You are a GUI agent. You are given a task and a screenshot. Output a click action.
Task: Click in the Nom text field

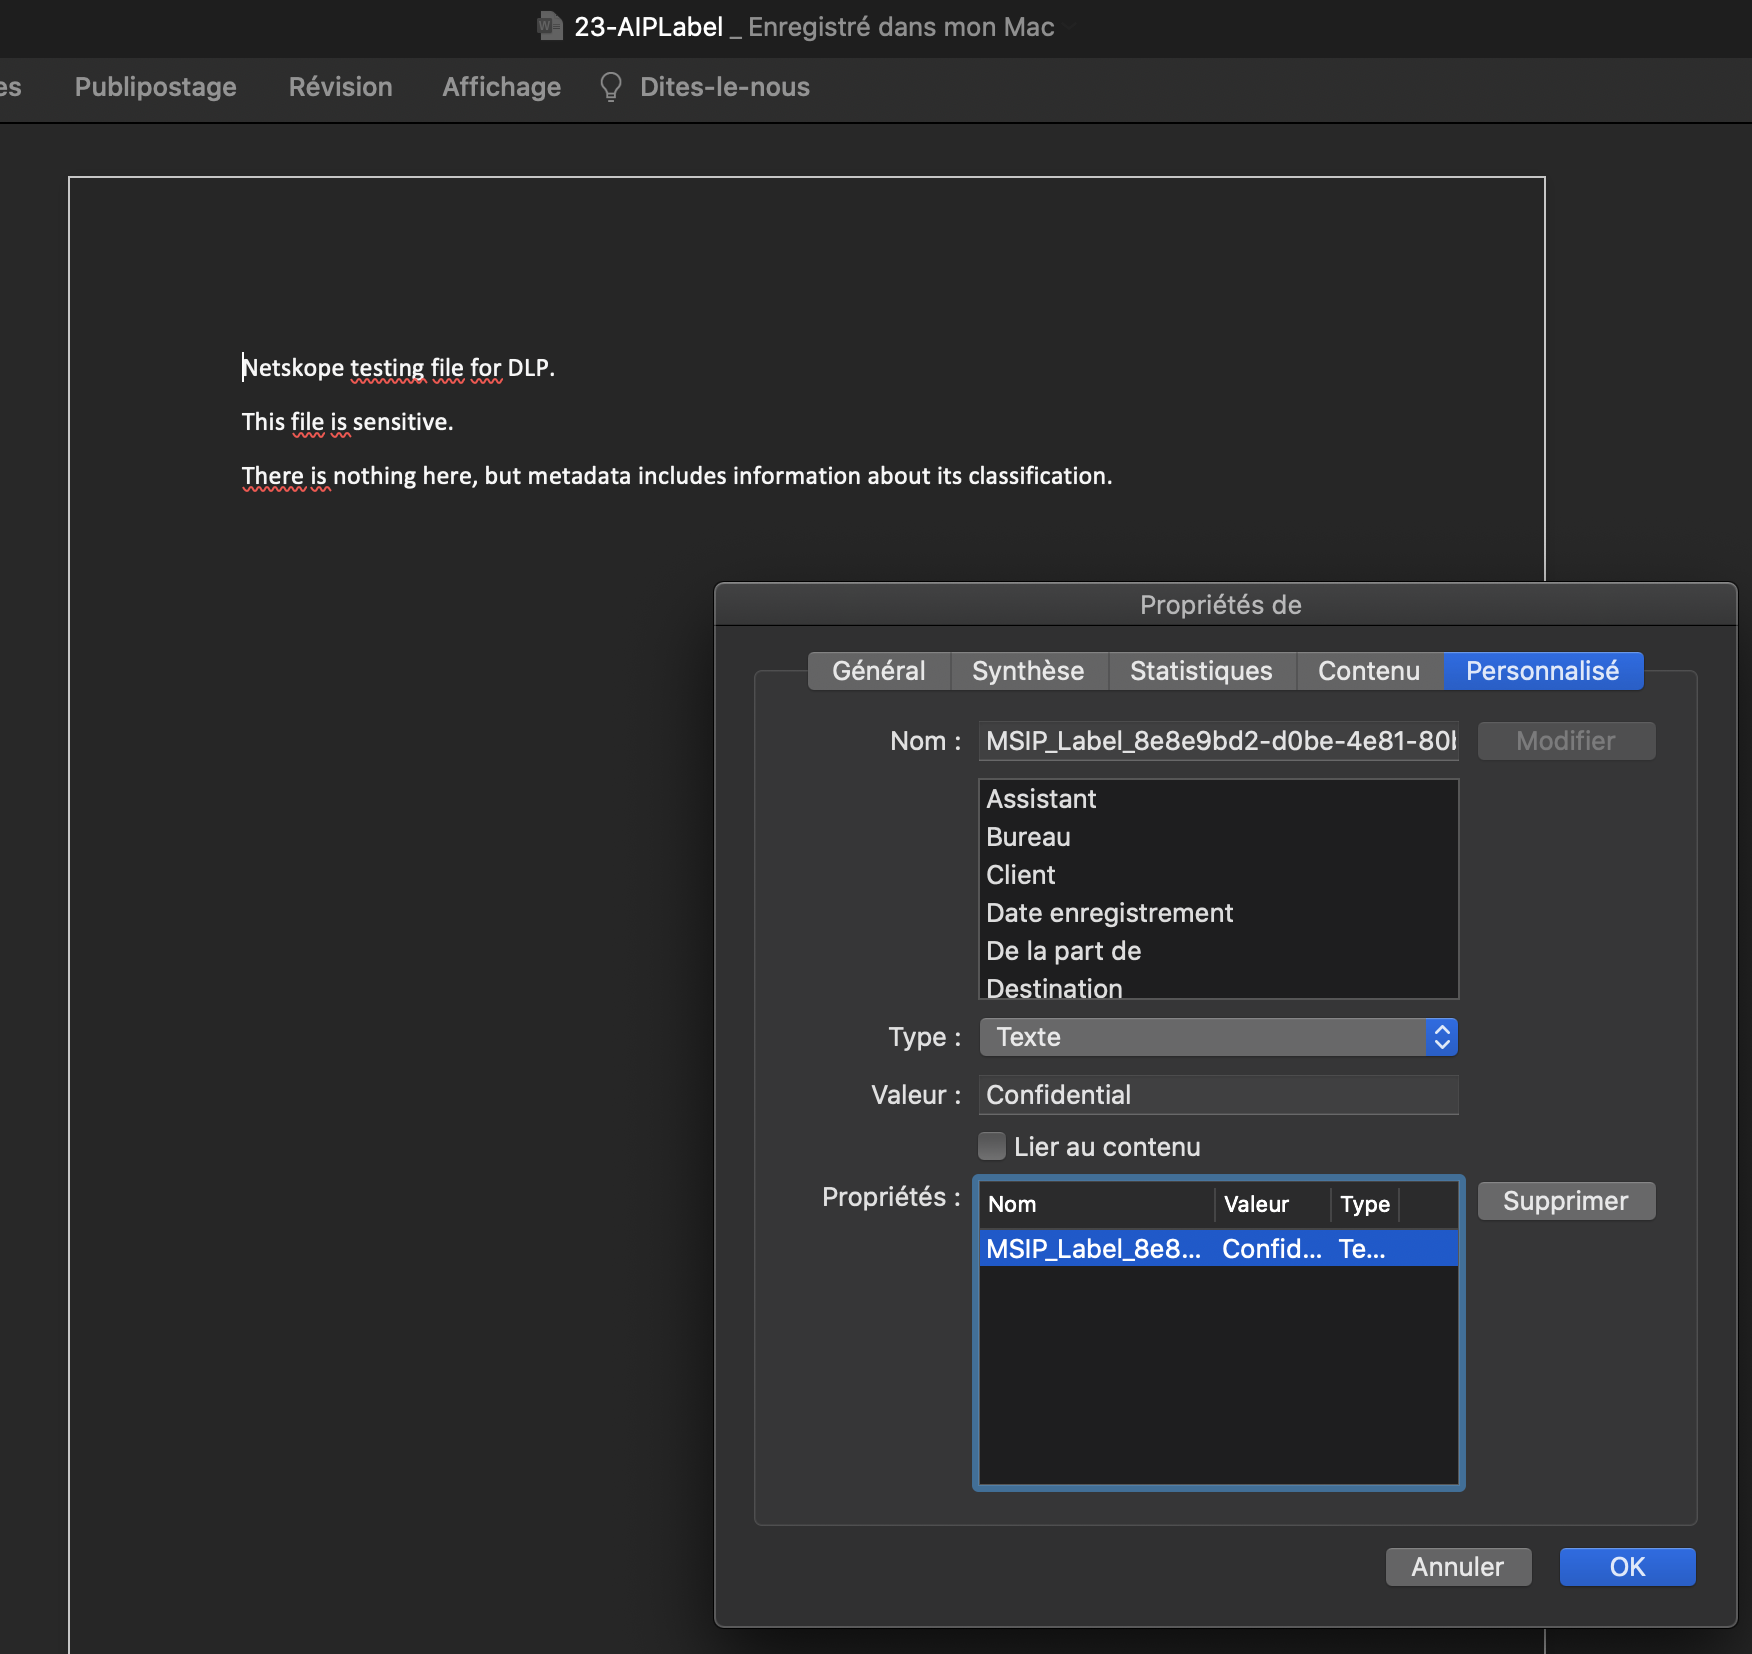1218,741
